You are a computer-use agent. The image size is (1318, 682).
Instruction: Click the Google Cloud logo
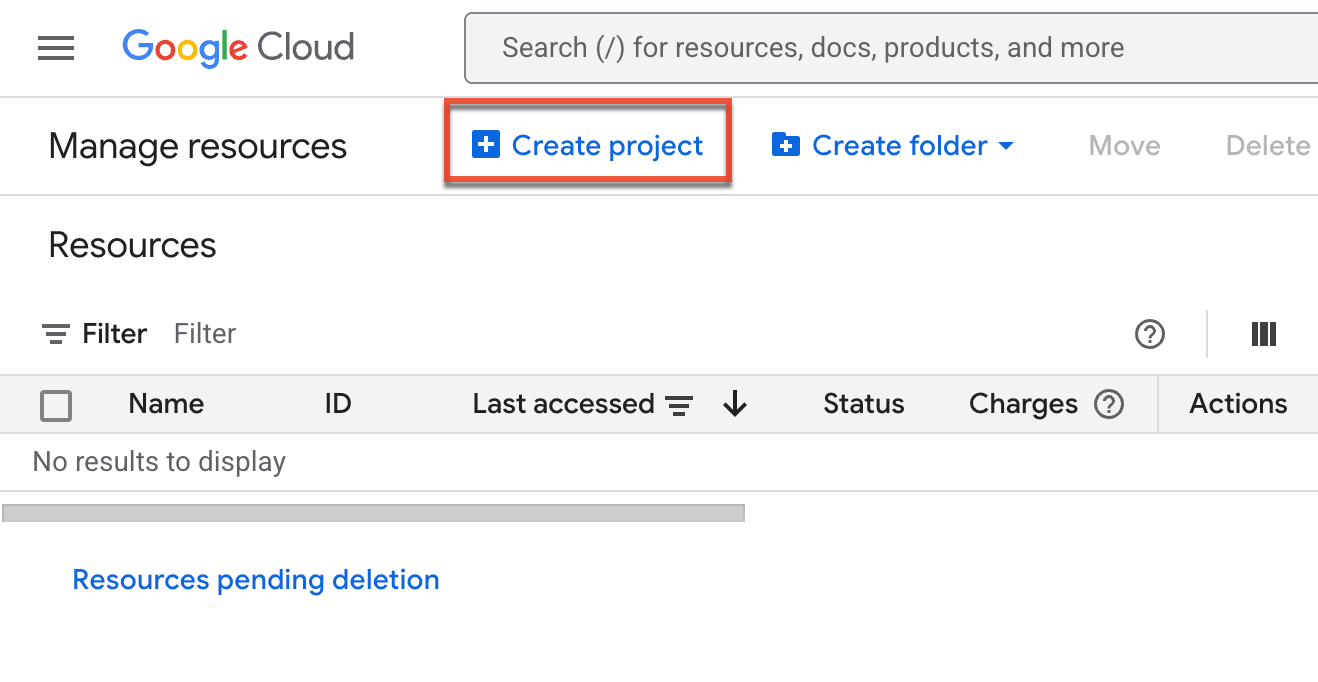238,48
